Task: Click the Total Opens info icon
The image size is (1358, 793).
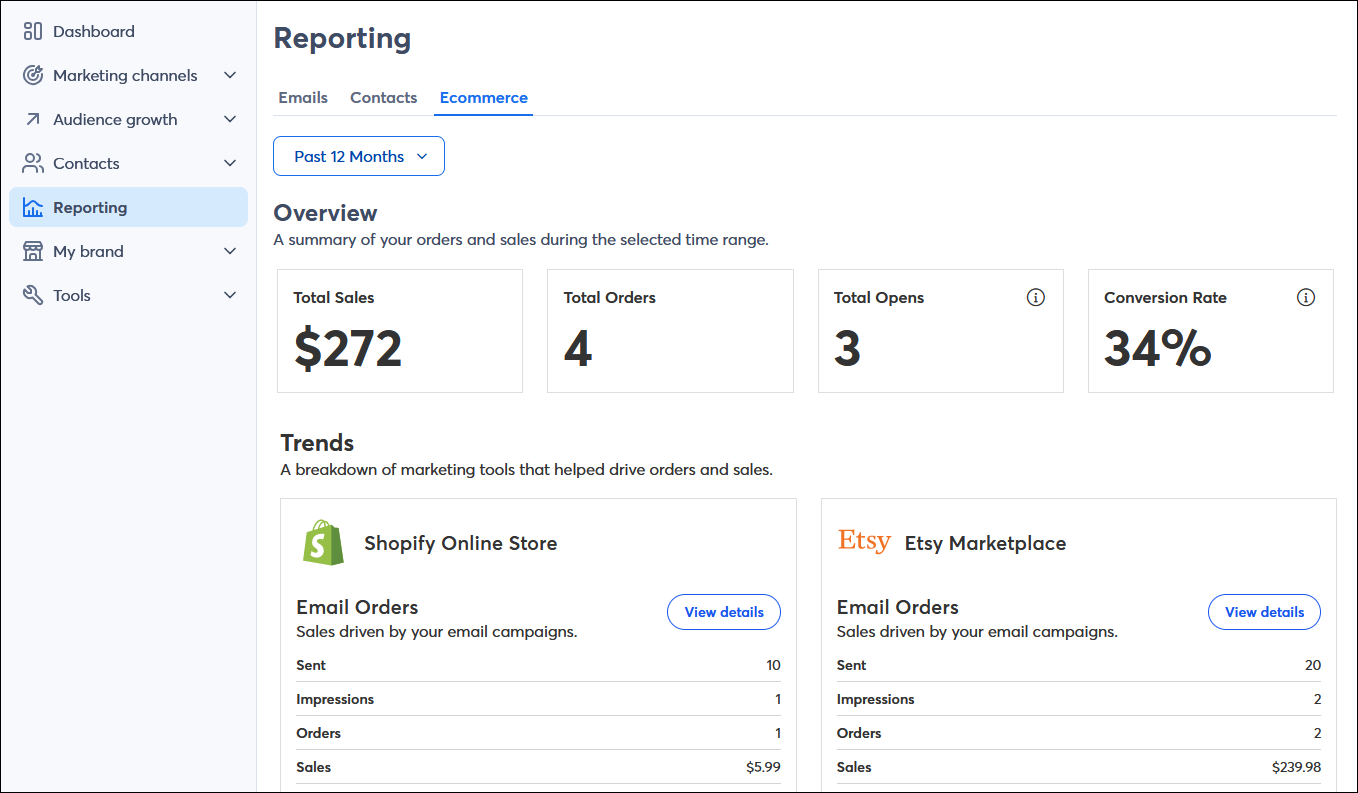Action: click(x=1036, y=297)
